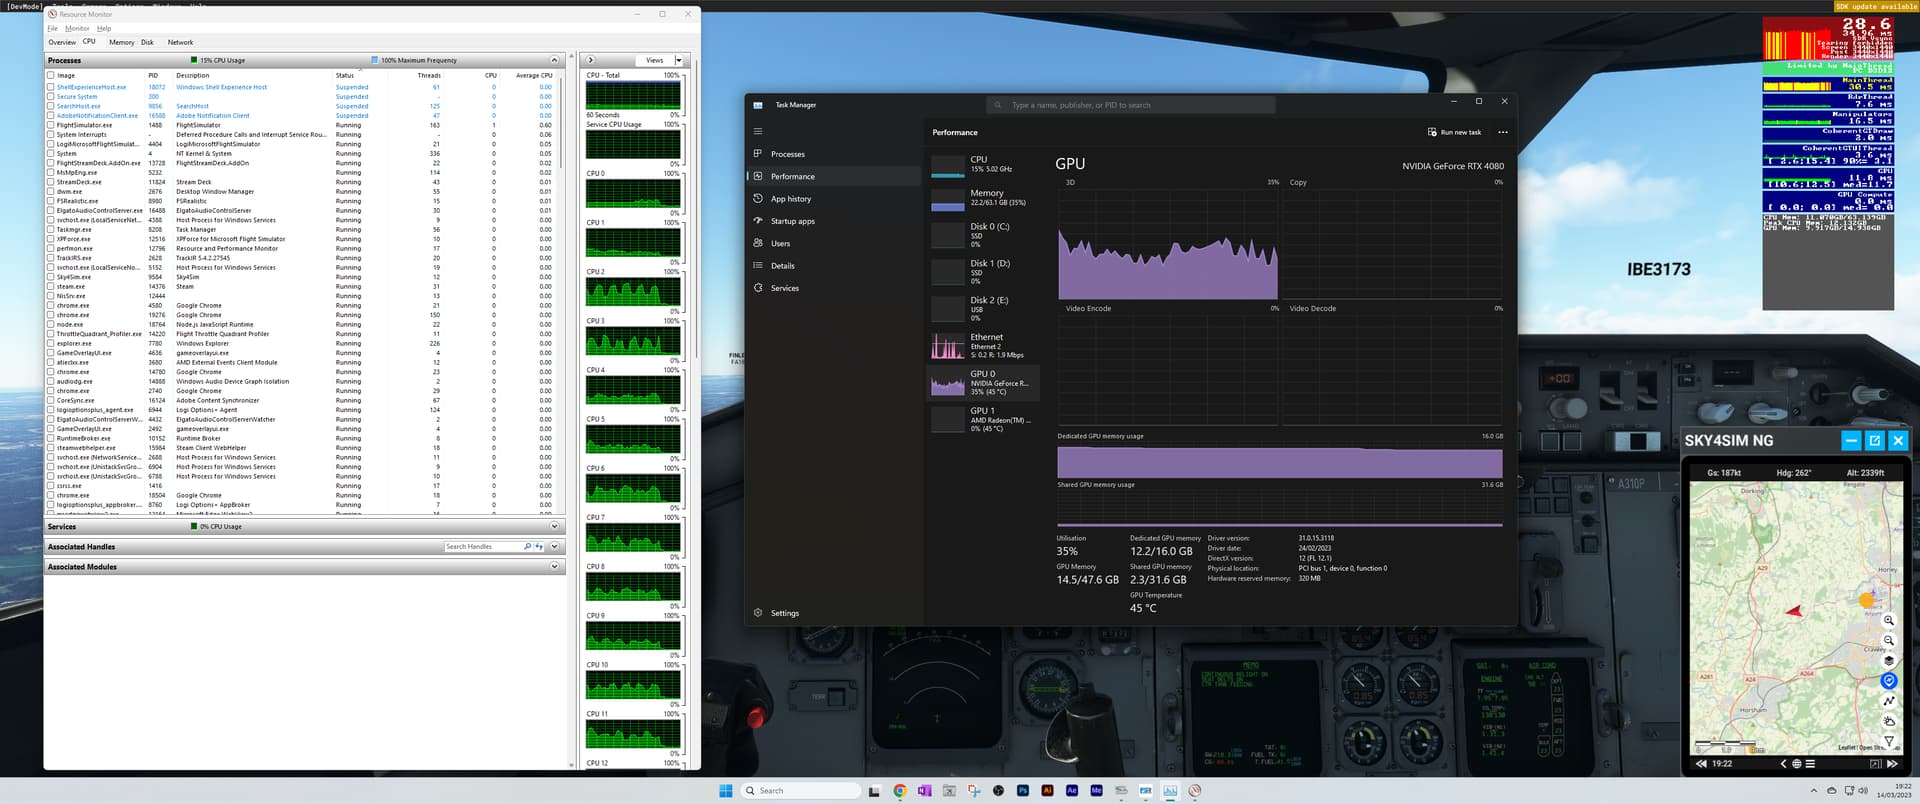Open Task Manager three-dot more options
The image size is (1920, 804).
coord(1502,132)
